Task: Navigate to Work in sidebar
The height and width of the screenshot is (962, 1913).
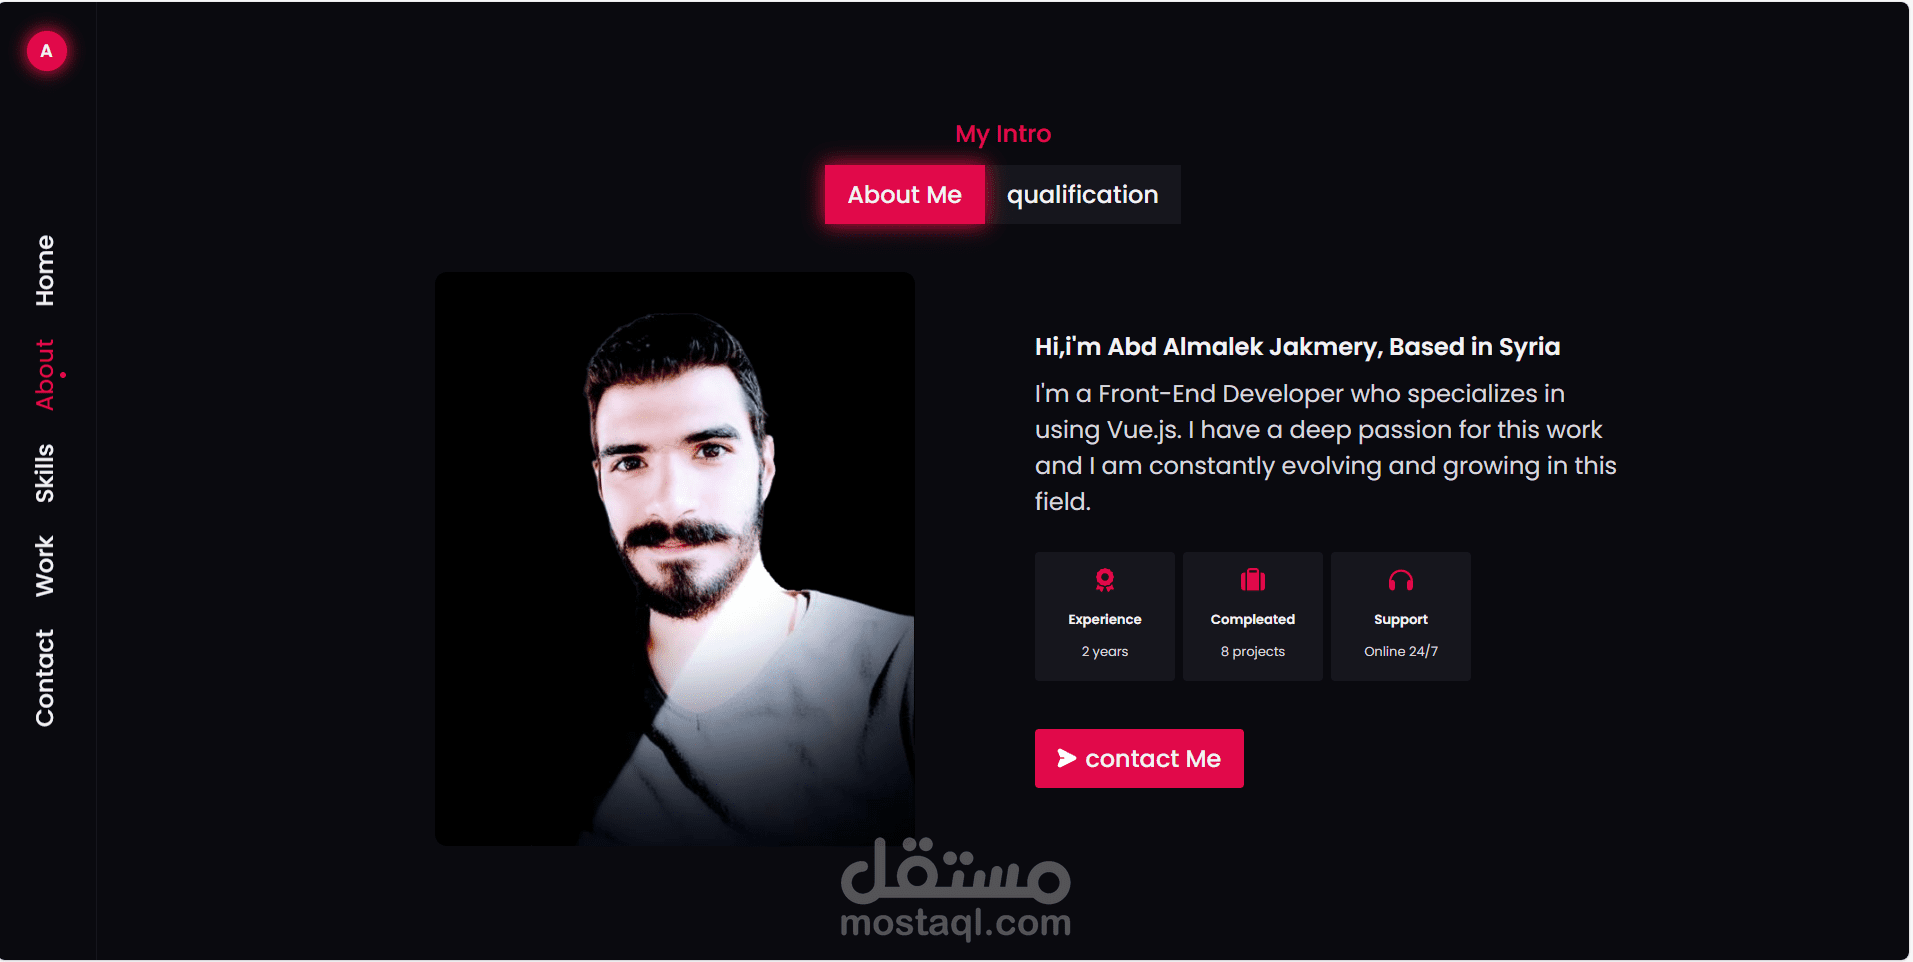Action: pos(45,566)
